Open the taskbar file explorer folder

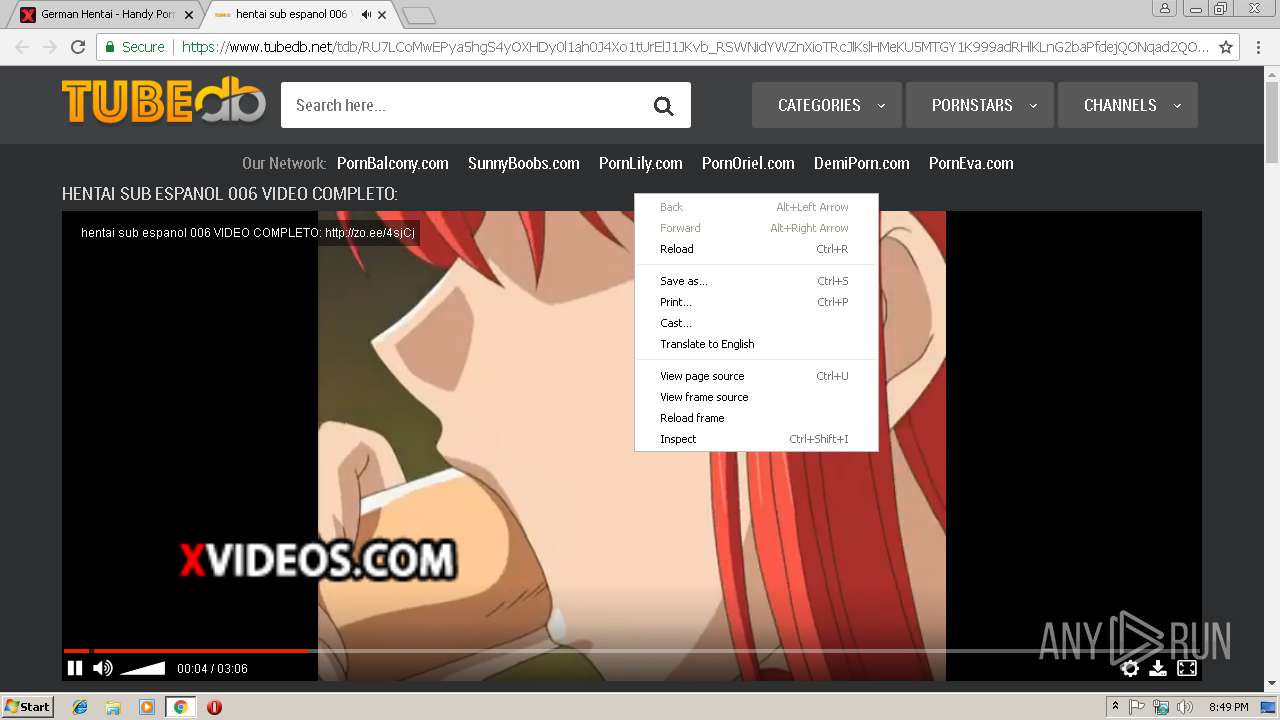tap(113, 707)
